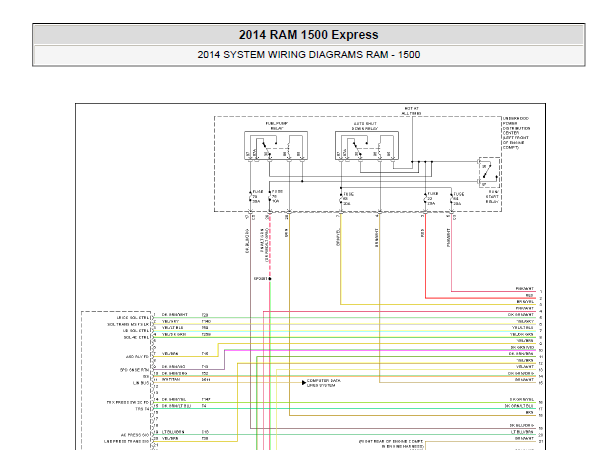Click the 'HOT AT ALL TIMES' label

coord(411,111)
